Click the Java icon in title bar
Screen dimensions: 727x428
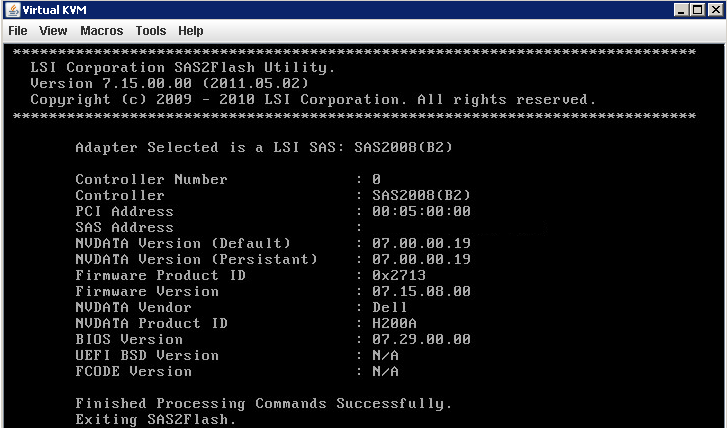[11, 9]
